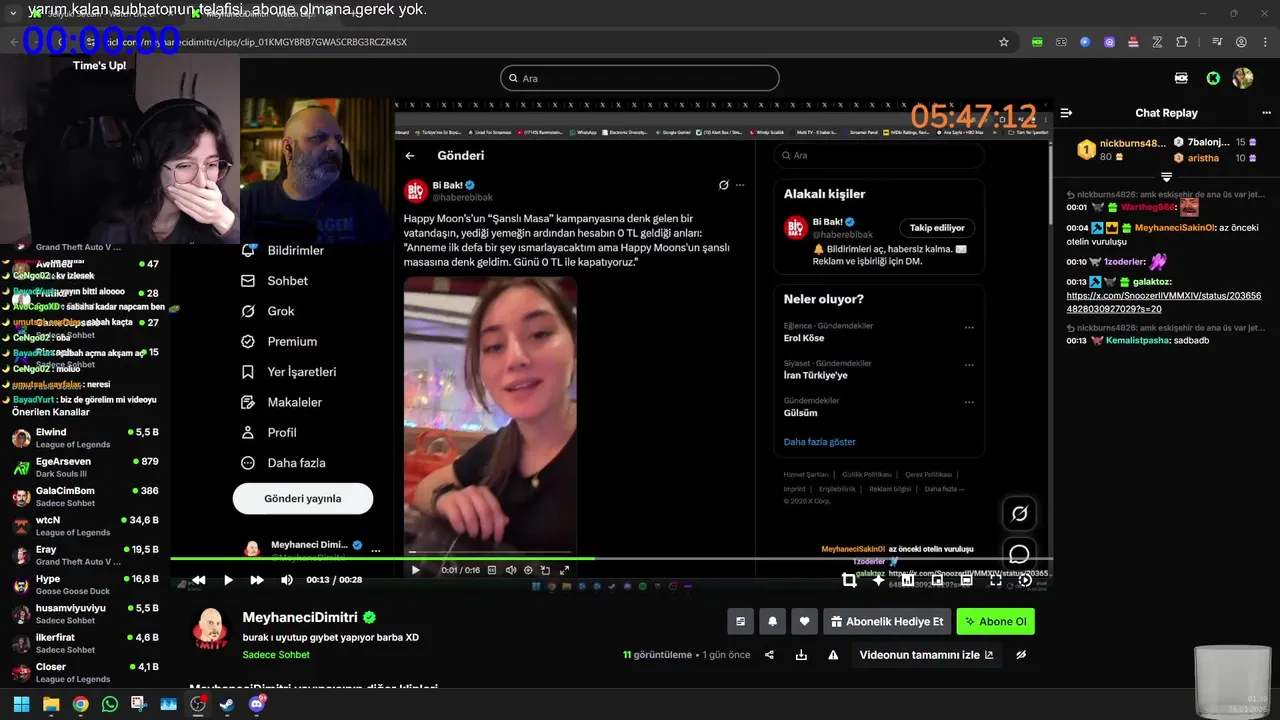Click the green Abone Ol button
The image size is (1280, 720).
(x=995, y=621)
